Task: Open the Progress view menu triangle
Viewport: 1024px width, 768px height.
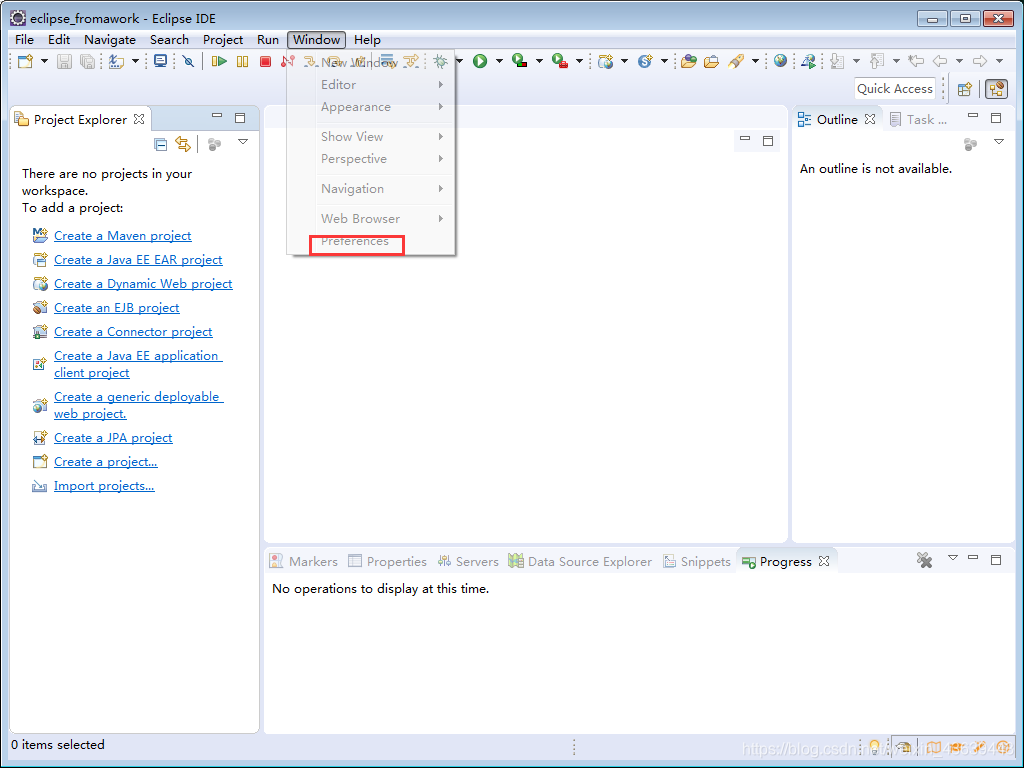Action: pos(953,558)
